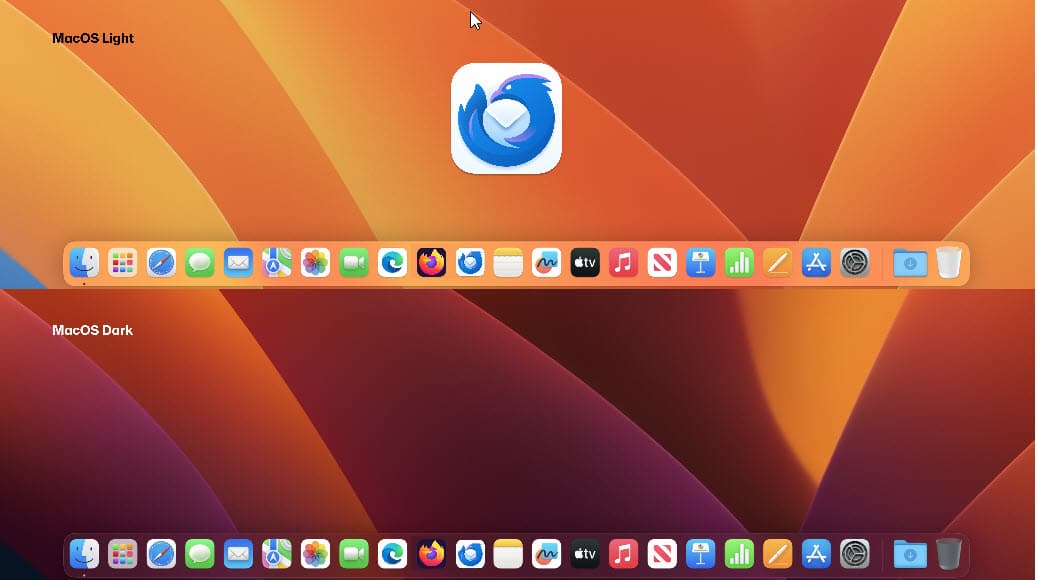Viewport: 1037px width, 580px height.
Task: Open Freeform in the dark dock
Action: (546, 554)
